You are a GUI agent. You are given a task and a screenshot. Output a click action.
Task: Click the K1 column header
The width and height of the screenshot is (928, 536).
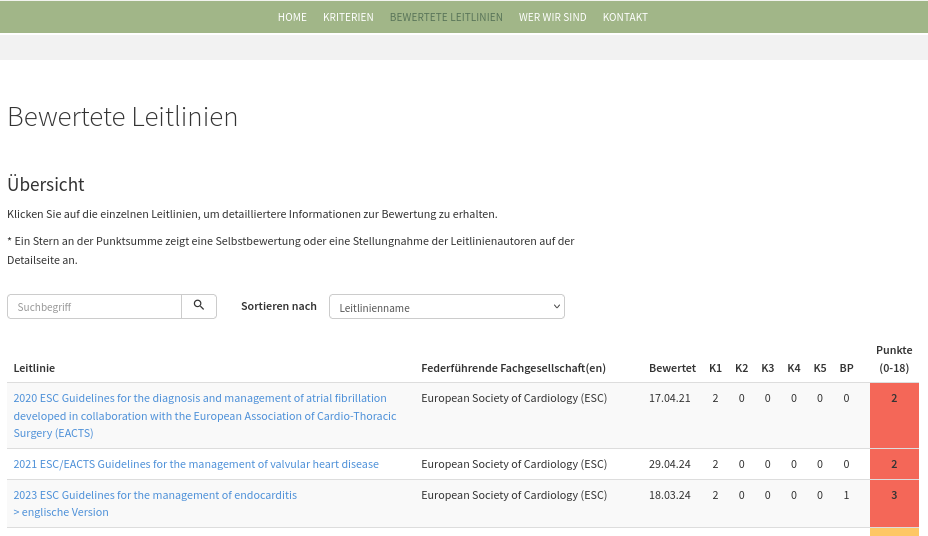tap(716, 368)
